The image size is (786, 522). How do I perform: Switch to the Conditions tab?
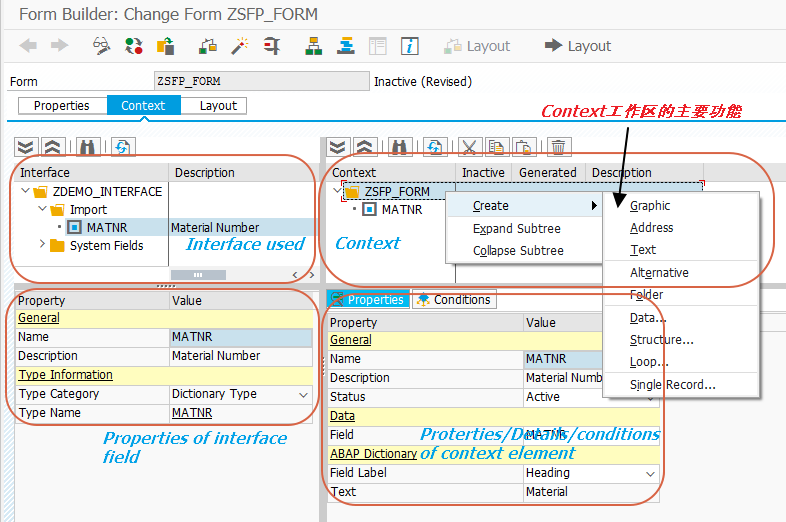[x=454, y=300]
